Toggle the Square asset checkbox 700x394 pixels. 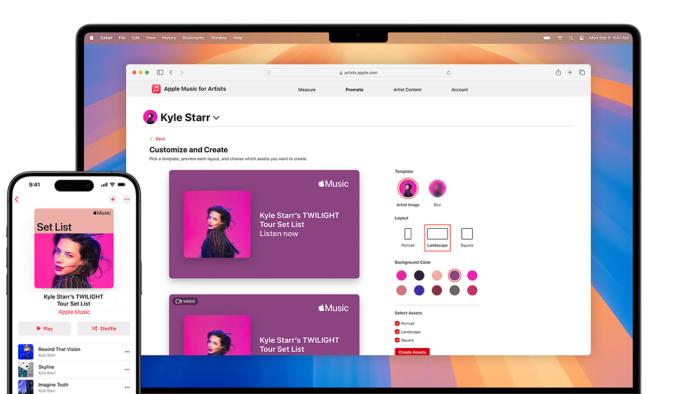tap(397, 340)
